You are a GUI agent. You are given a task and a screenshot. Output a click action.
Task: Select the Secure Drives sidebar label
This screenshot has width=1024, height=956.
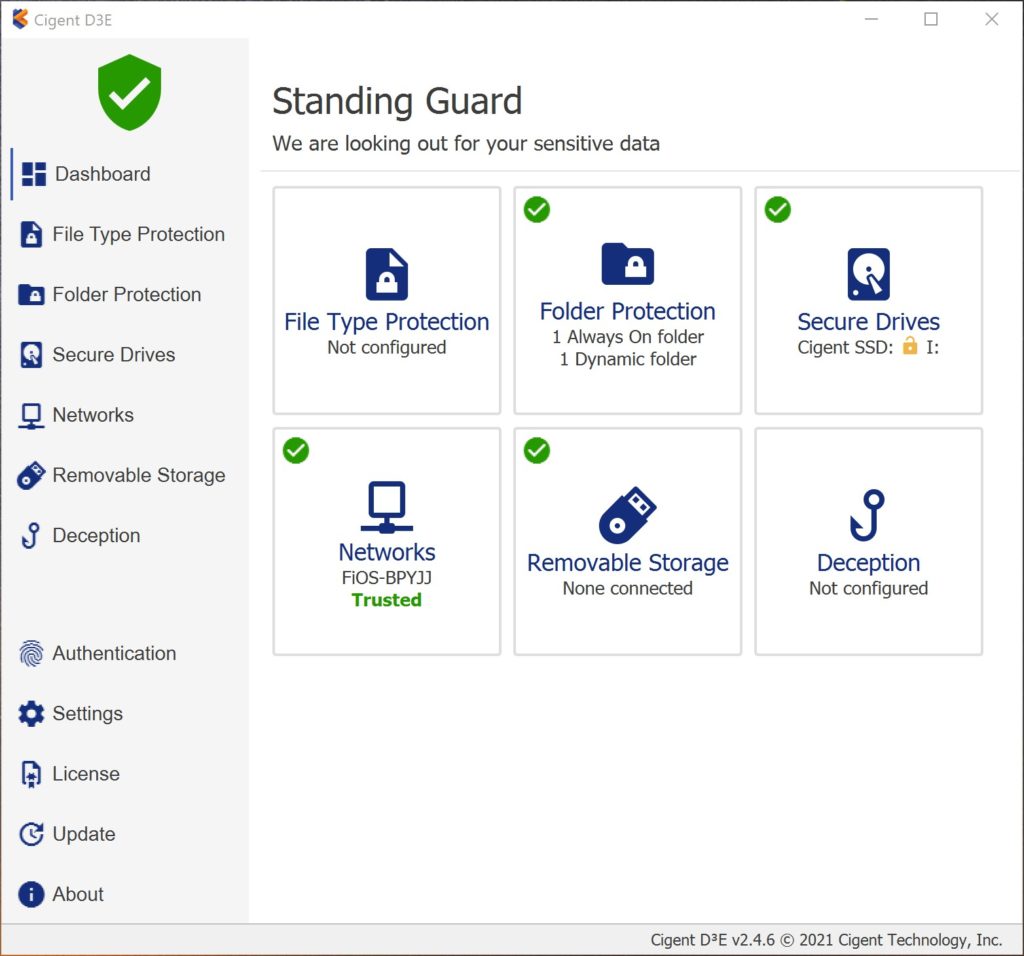pos(114,355)
